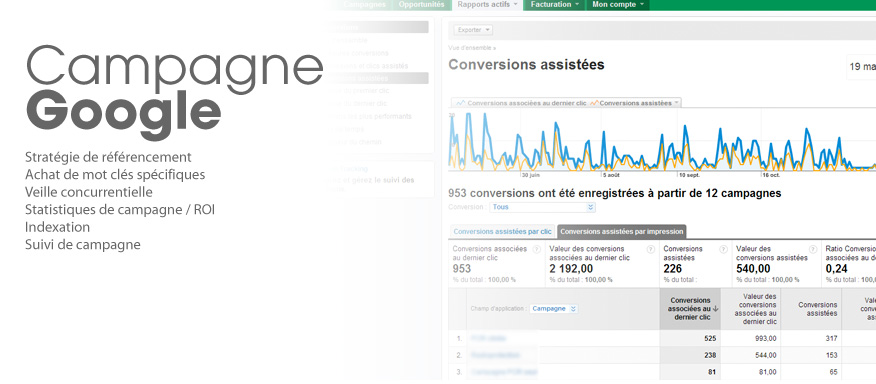876x384 pixels.
Task: Click the Stratégie de référencement line
Action: [x=108, y=157]
